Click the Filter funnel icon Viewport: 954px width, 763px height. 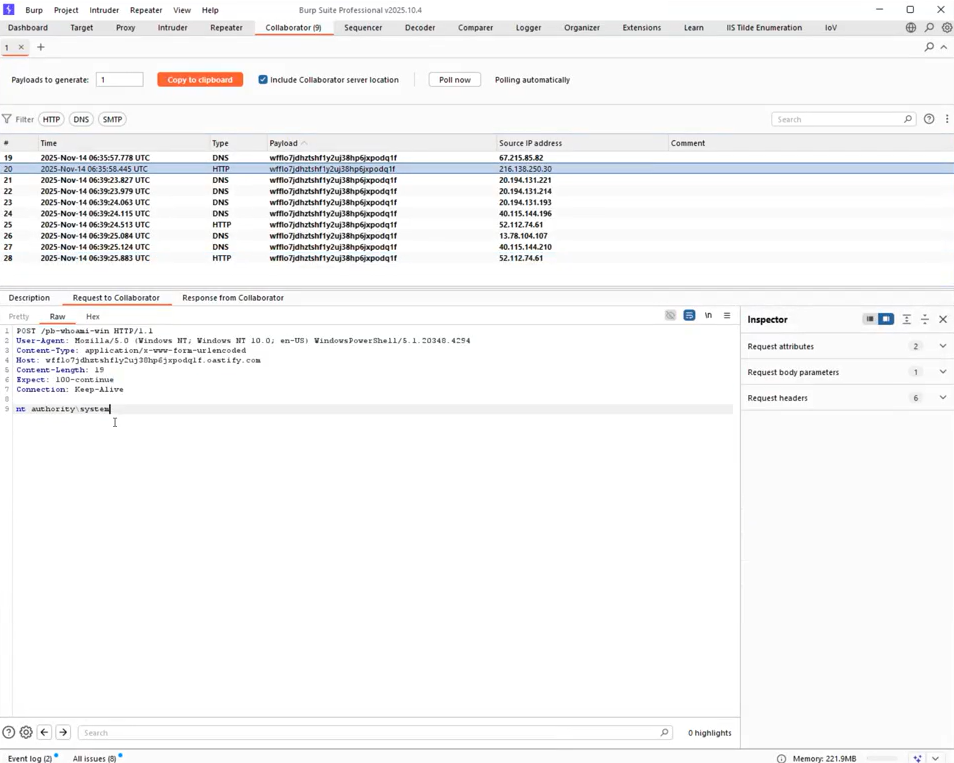click(x=7, y=119)
